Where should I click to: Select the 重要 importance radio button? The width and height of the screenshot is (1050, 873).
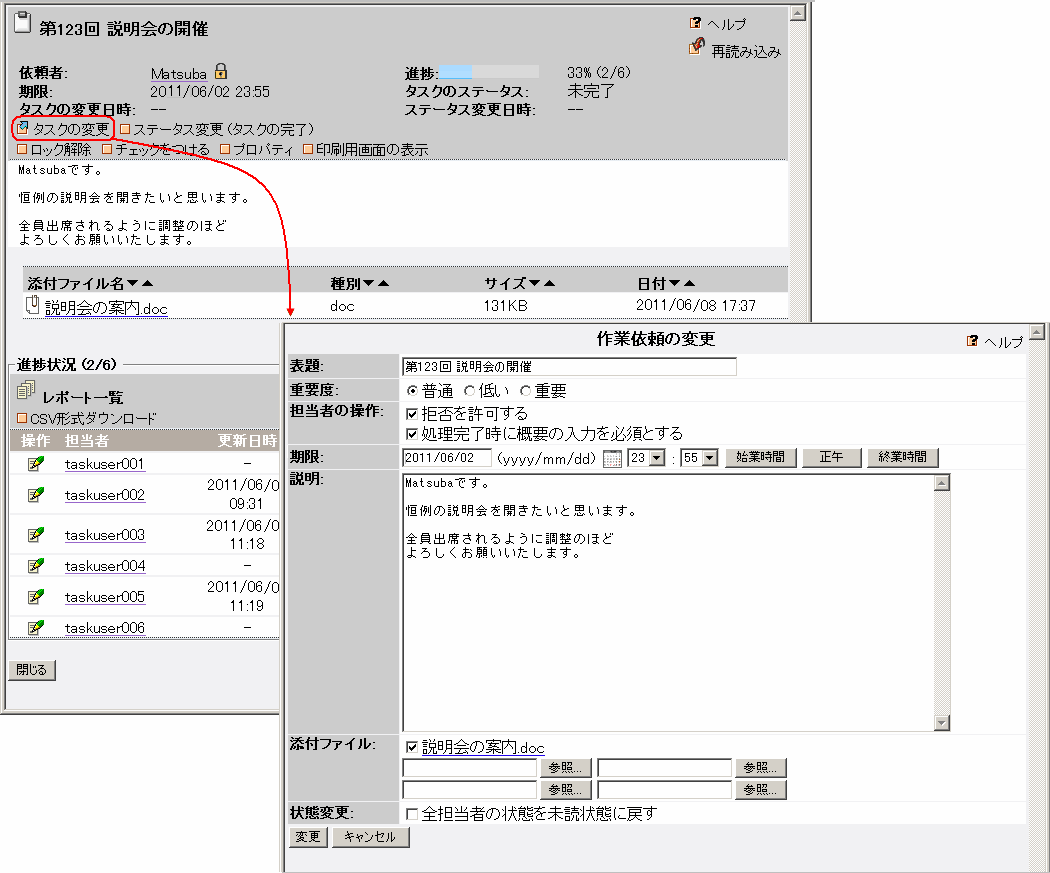526,391
